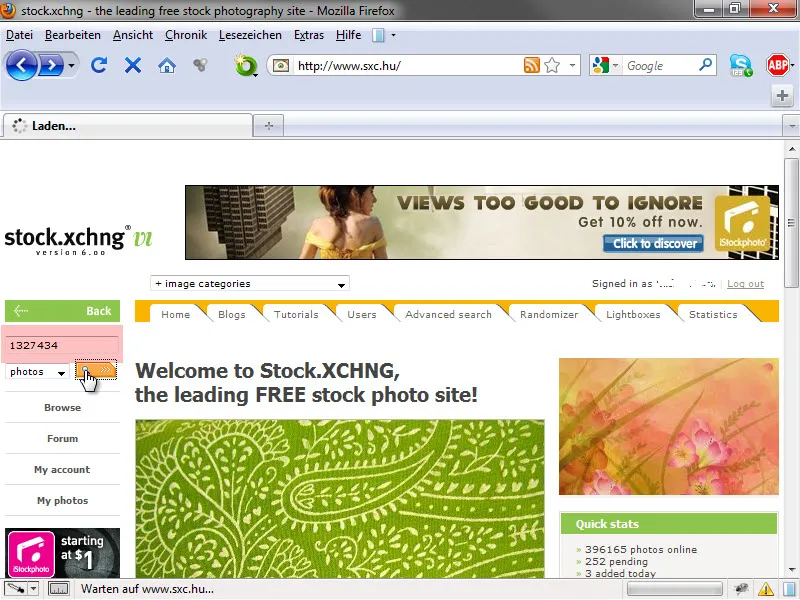Click the stock.xchng logo
This screenshot has width=800, height=600.
click(x=79, y=240)
